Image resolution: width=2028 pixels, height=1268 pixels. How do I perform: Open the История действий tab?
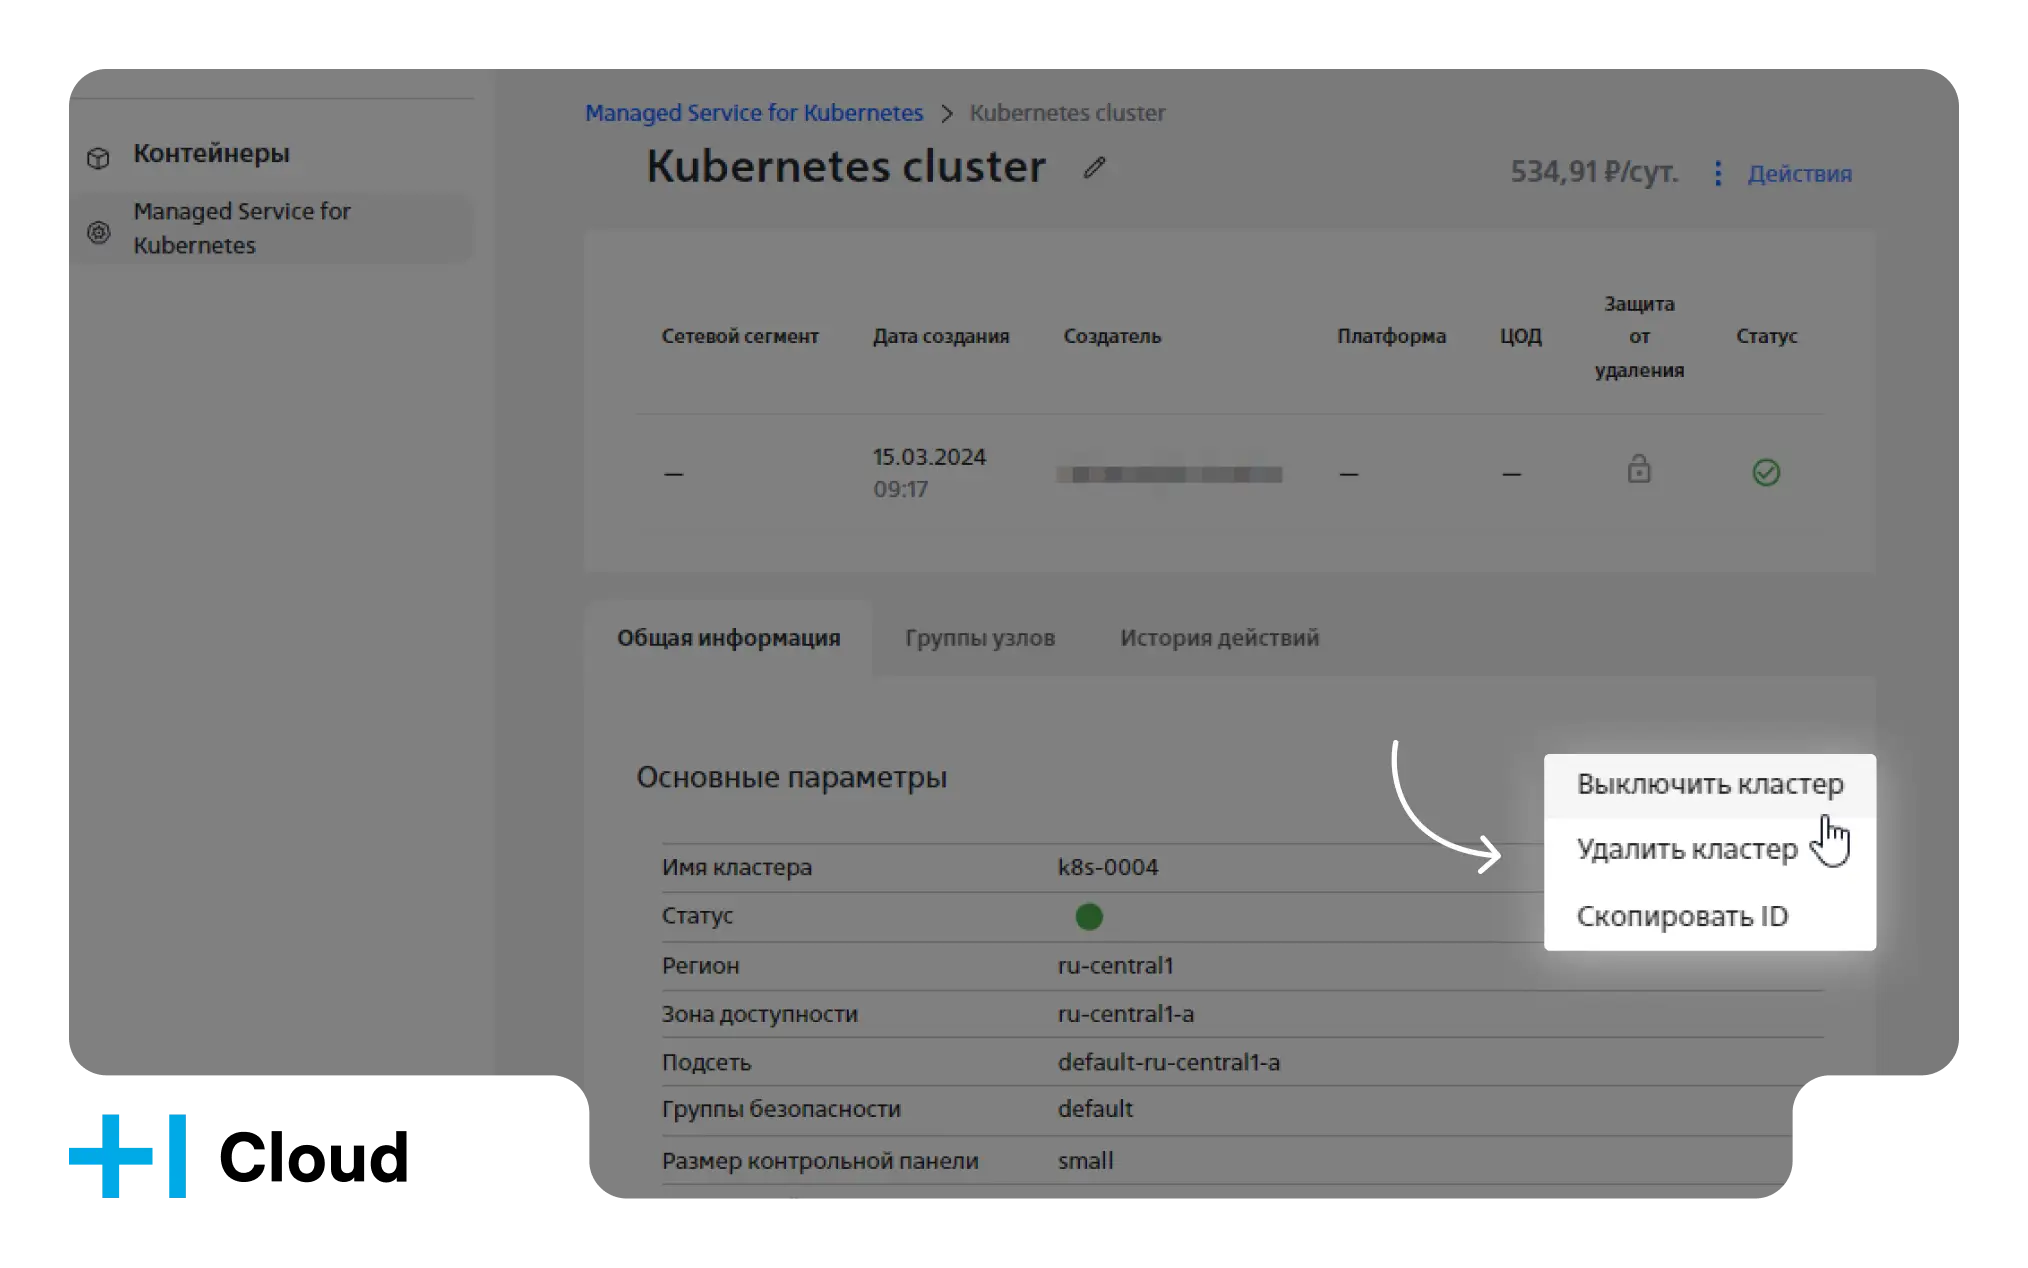pos(1219,638)
